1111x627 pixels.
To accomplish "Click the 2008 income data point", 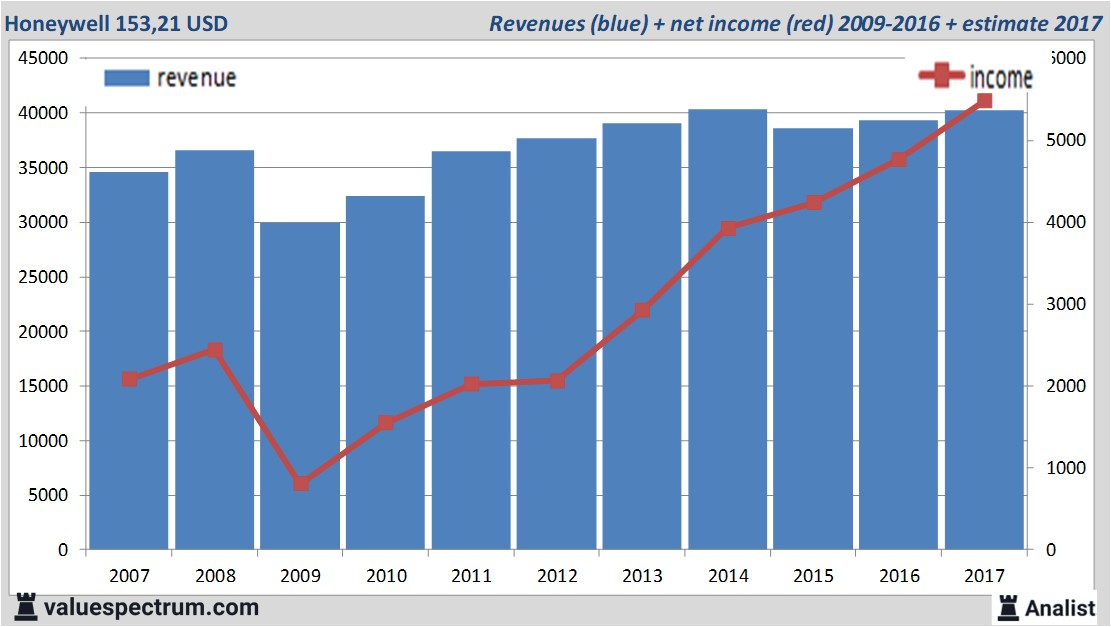I will [215, 350].
